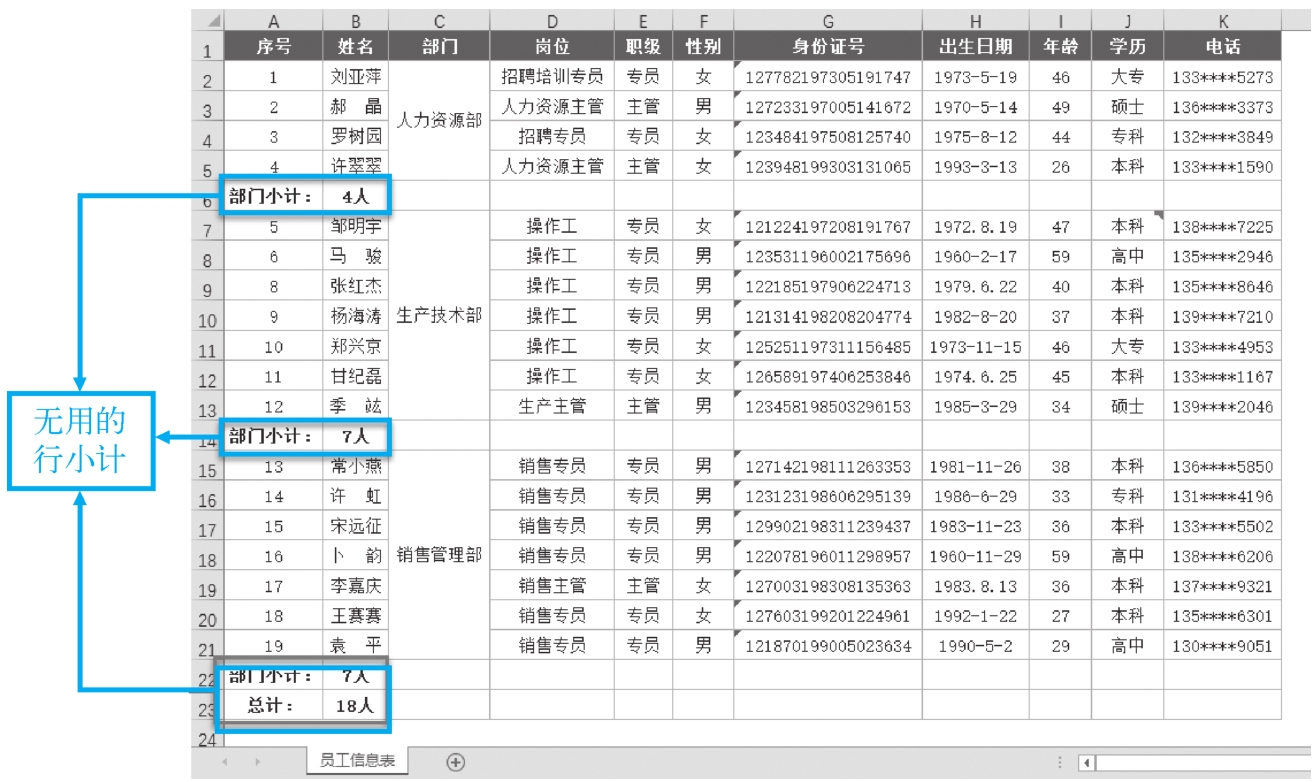Viewport: 1315px width, 782px height.
Task: Select the 18人 total cell
Action: pyautogui.click(x=356, y=706)
